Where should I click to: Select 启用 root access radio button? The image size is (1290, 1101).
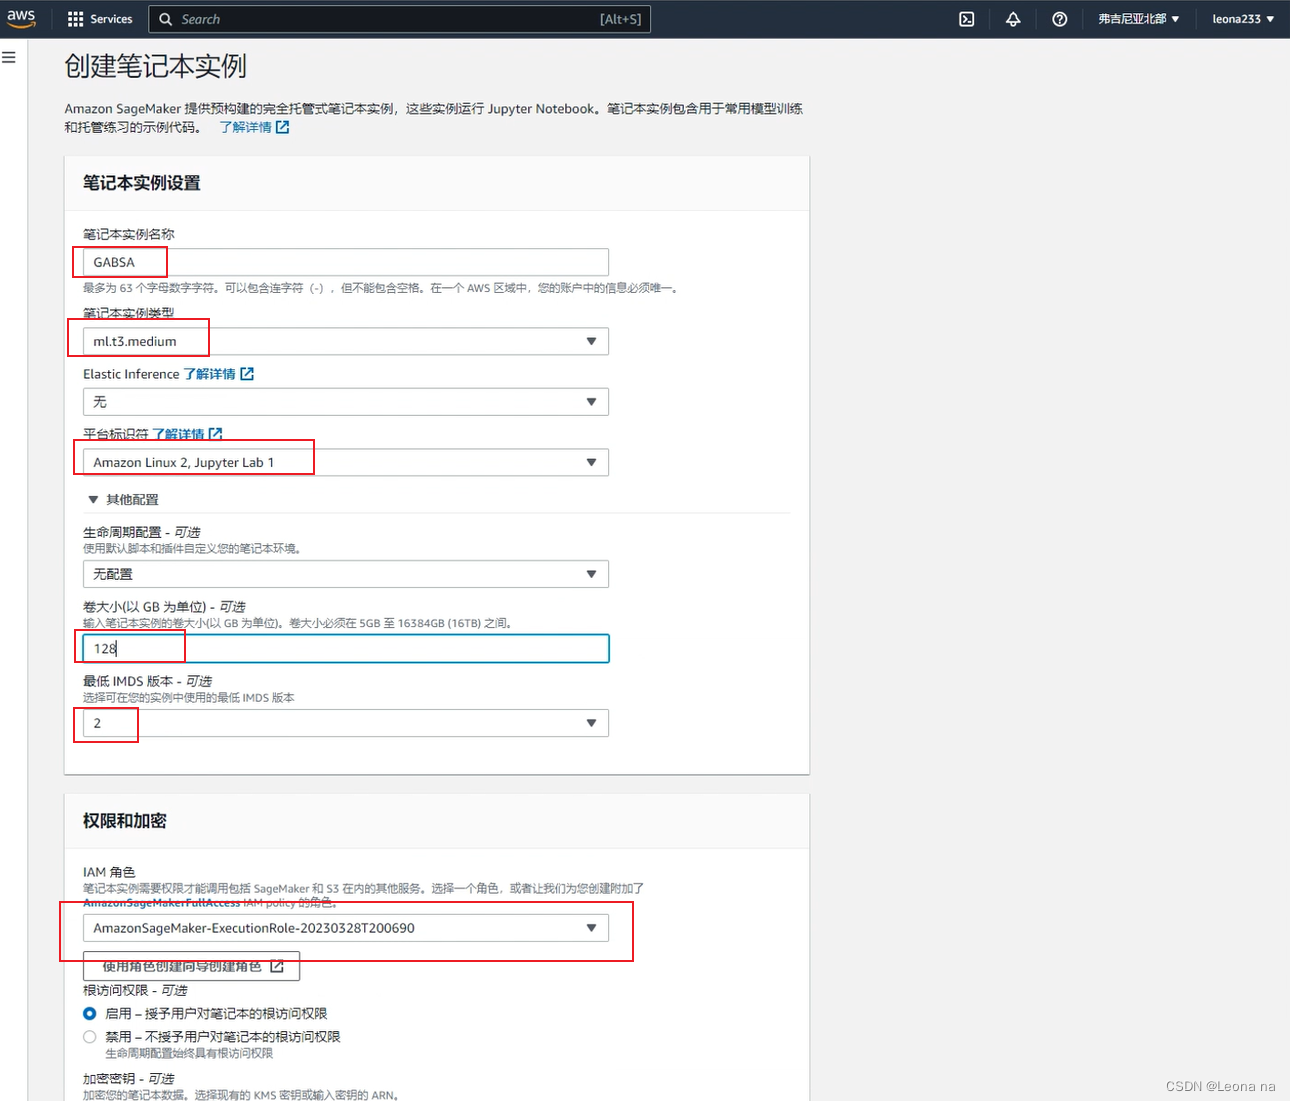click(x=90, y=1013)
